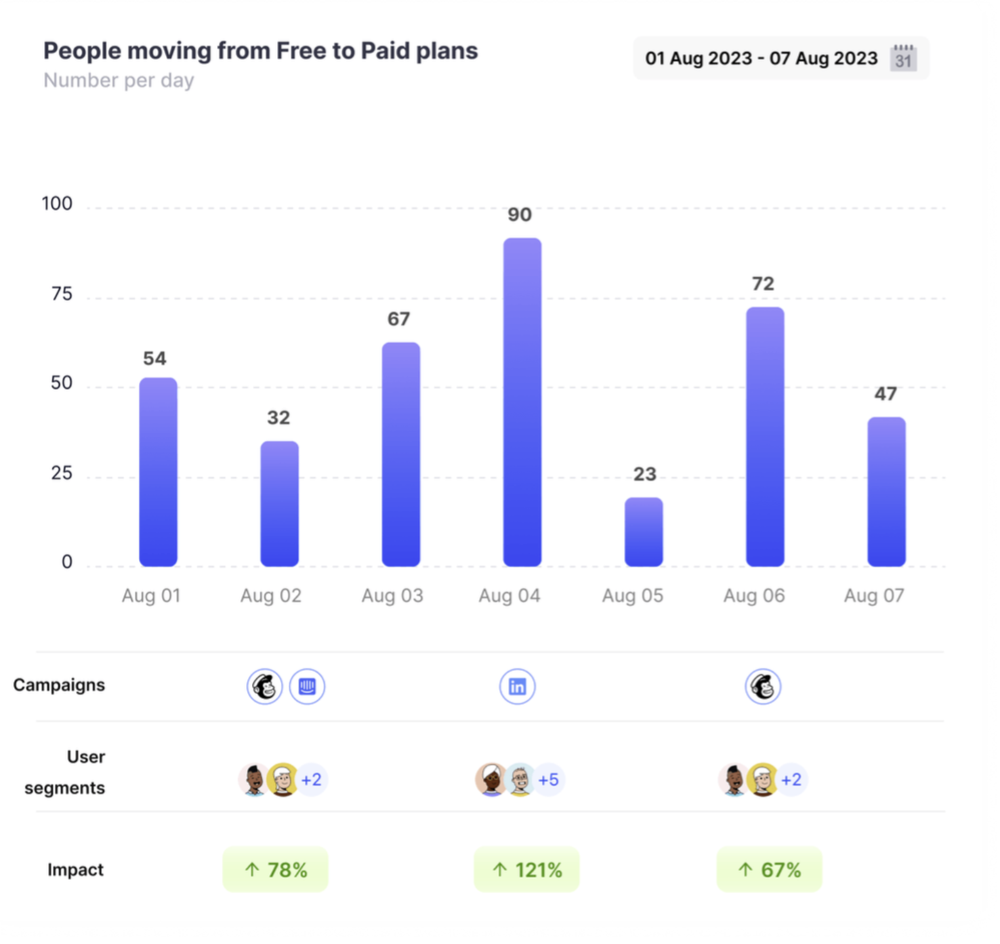Image resolution: width=1000 pixels, height=944 pixels.
Task: Click the Aug 03 axis label
Action: coord(392,596)
